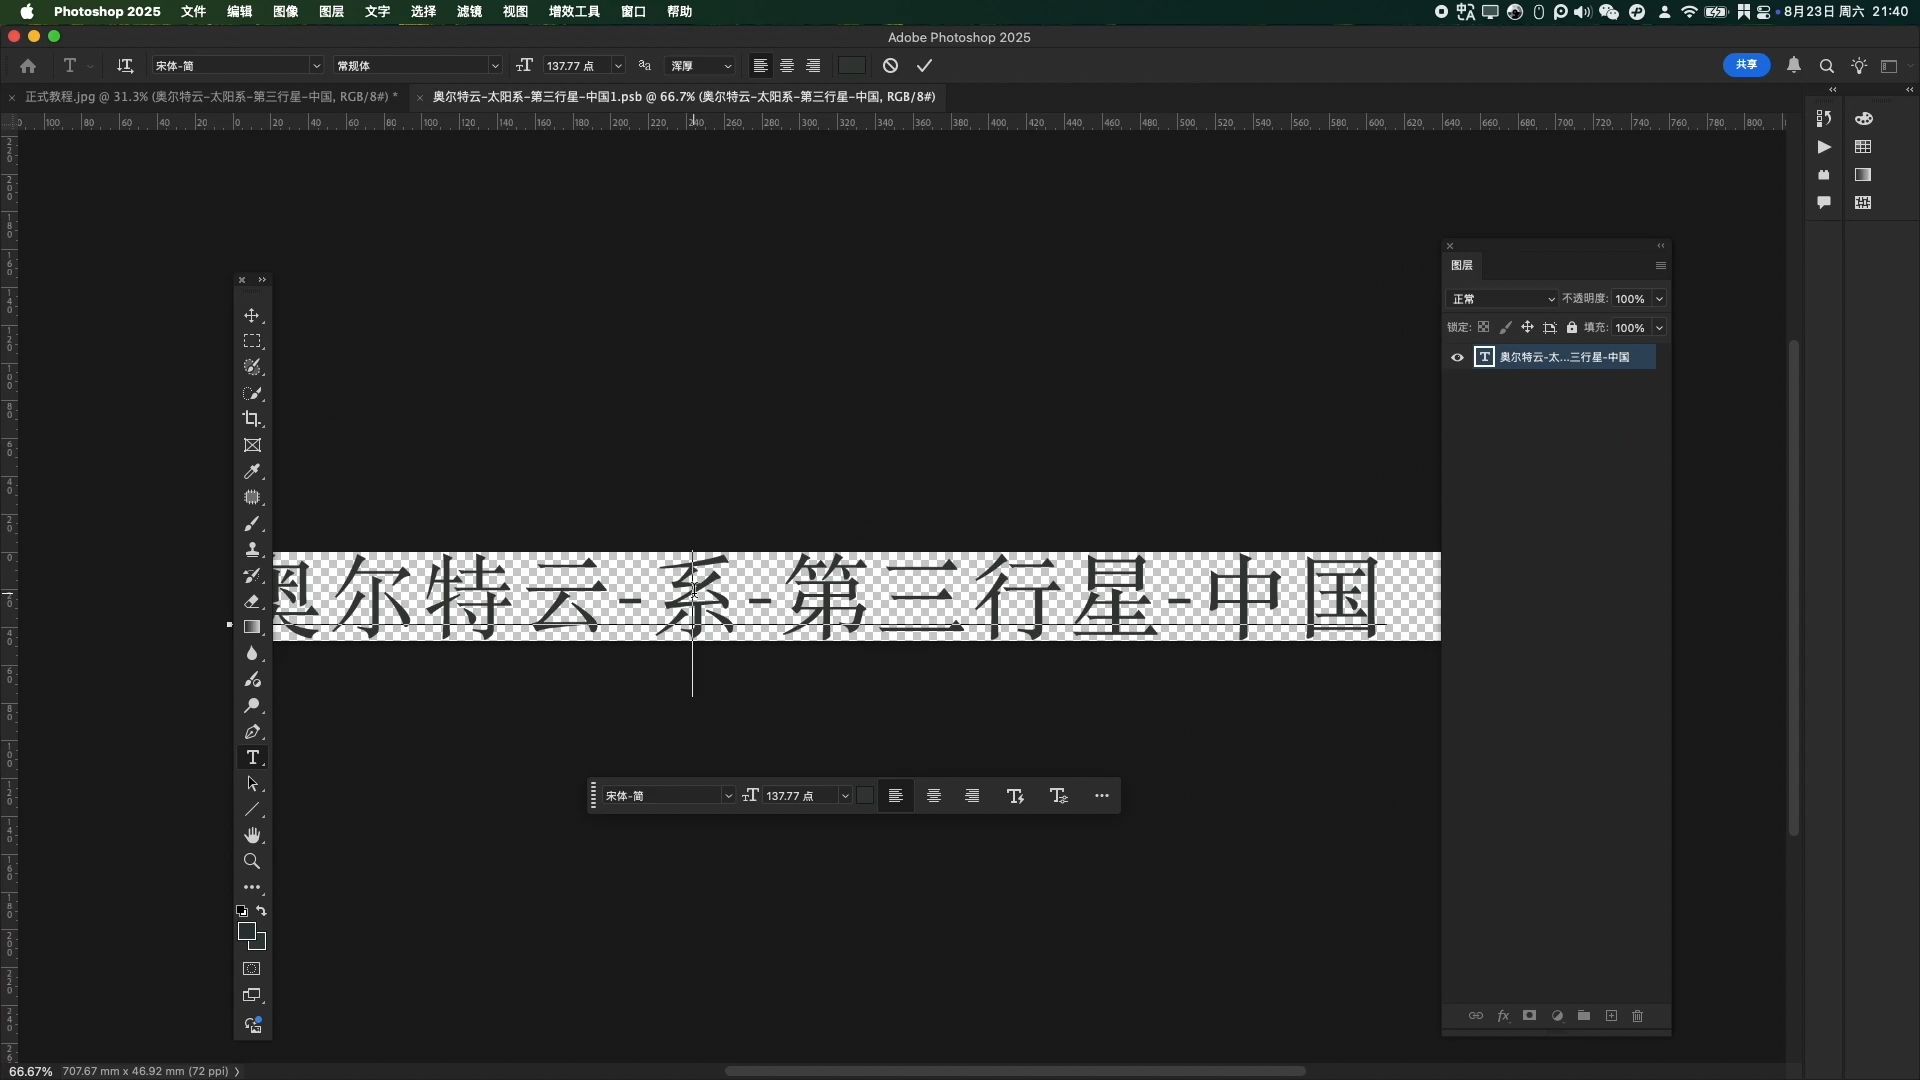Toggle prevent artboard auto-nesting lock

1550,328
